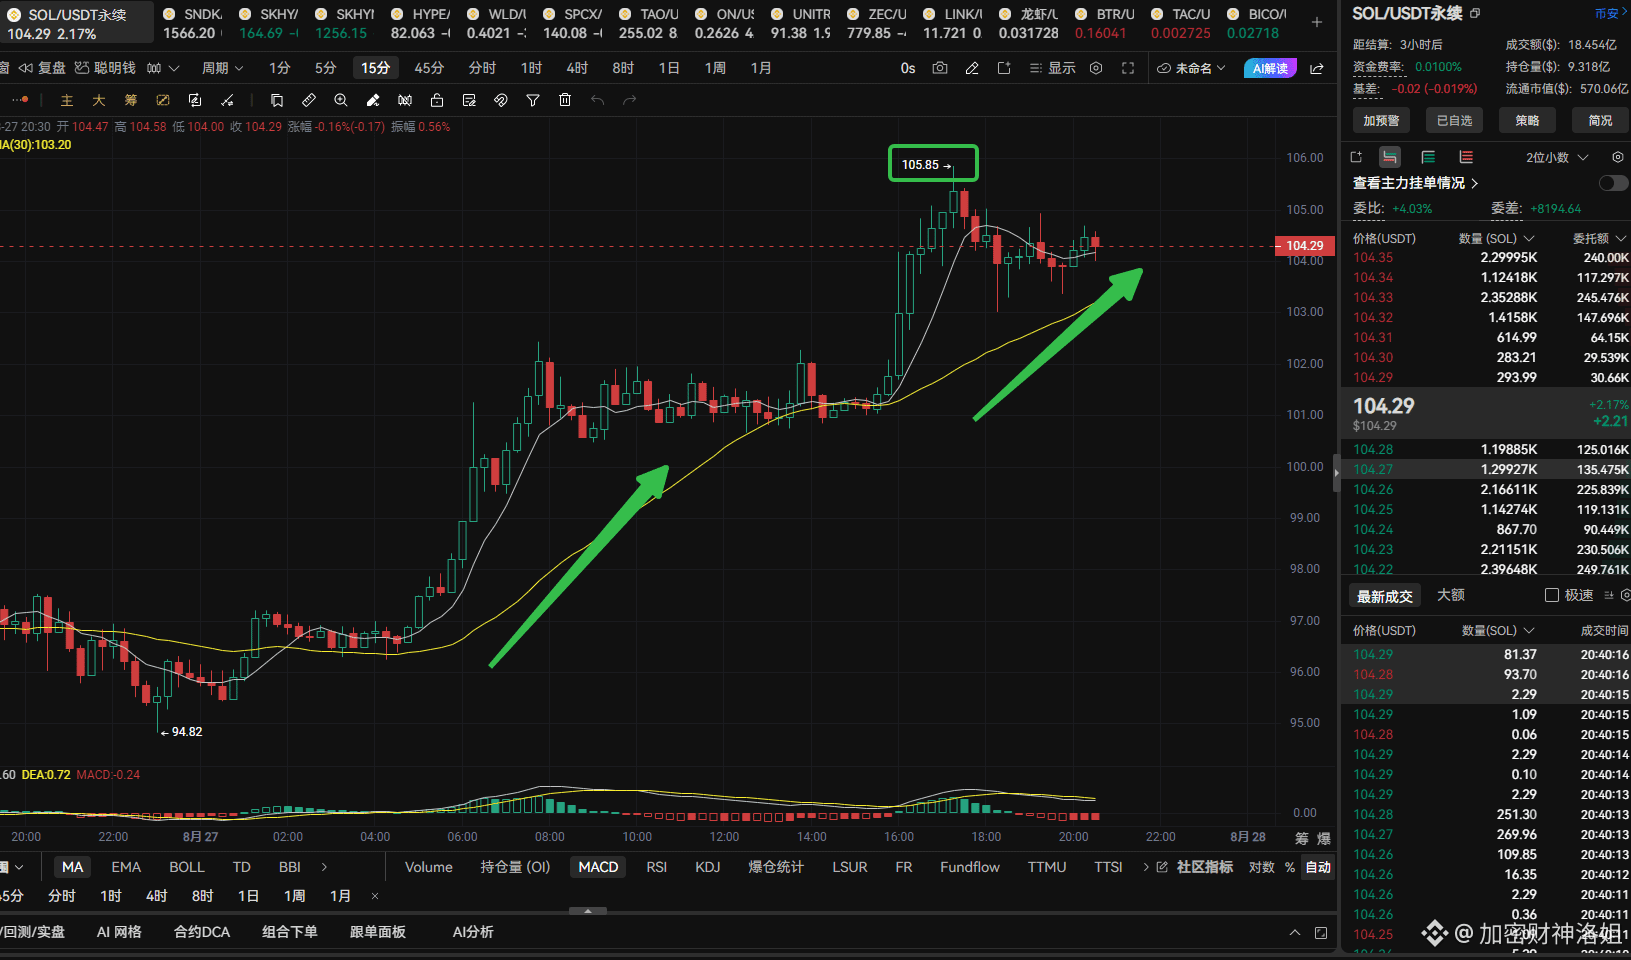This screenshot has width=1631, height=960.
Task: Click the share arrow icon beside AI解读
Action: point(1317,68)
